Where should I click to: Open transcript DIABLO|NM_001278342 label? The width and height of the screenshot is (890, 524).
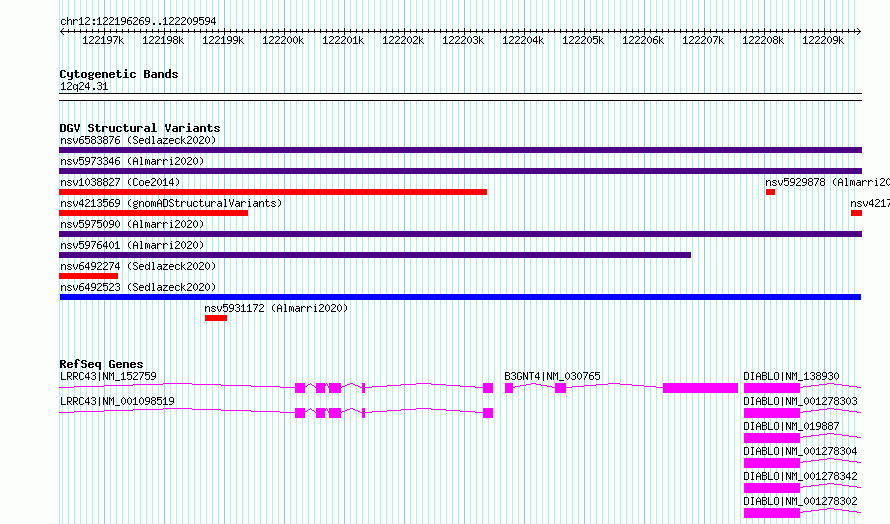[800, 476]
